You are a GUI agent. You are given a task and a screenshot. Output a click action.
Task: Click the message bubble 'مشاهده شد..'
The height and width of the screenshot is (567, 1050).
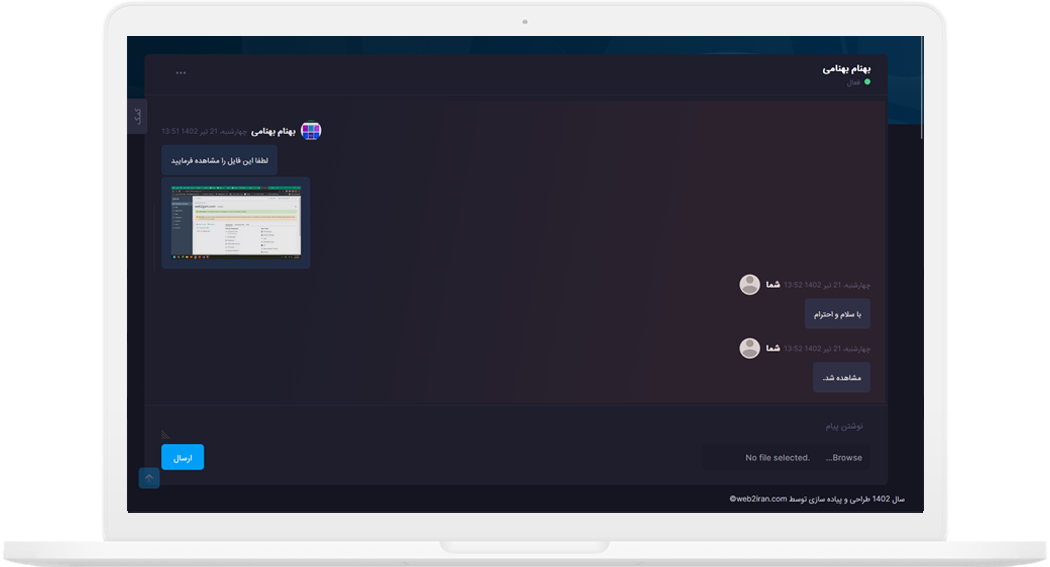(x=842, y=378)
